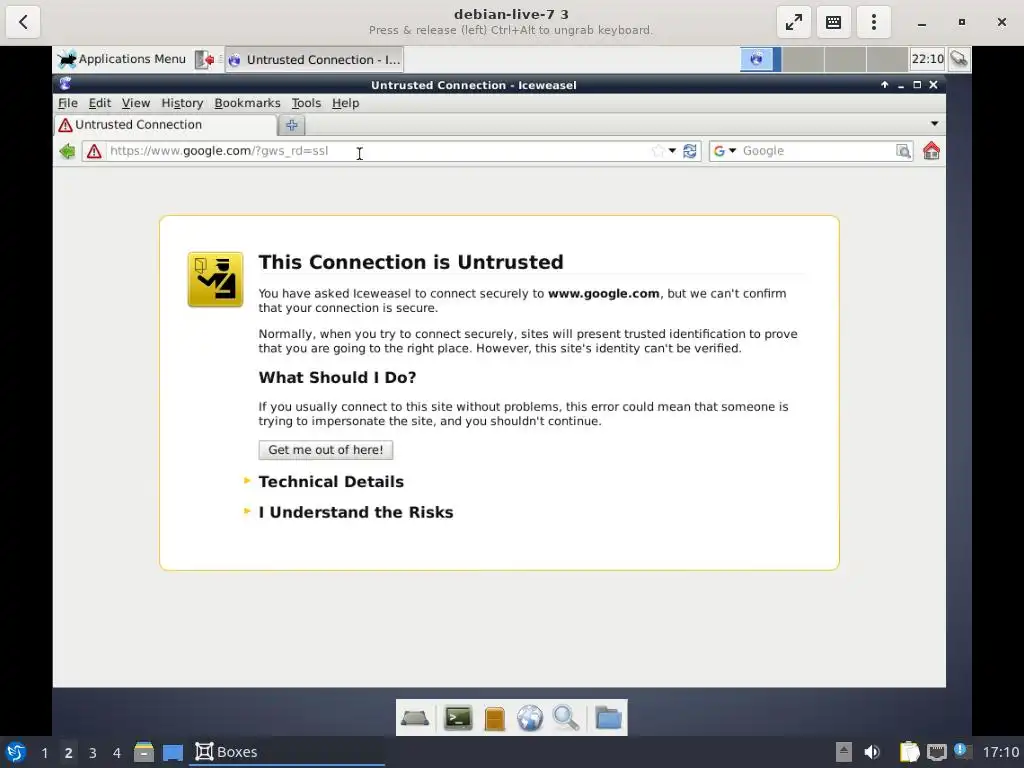Click the Get me out of here! button
The height and width of the screenshot is (768, 1024).
326,450
